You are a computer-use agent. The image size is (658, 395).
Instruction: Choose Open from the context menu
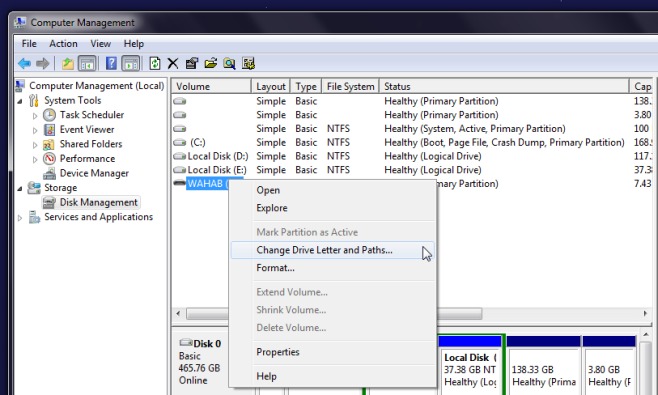(x=332, y=190)
